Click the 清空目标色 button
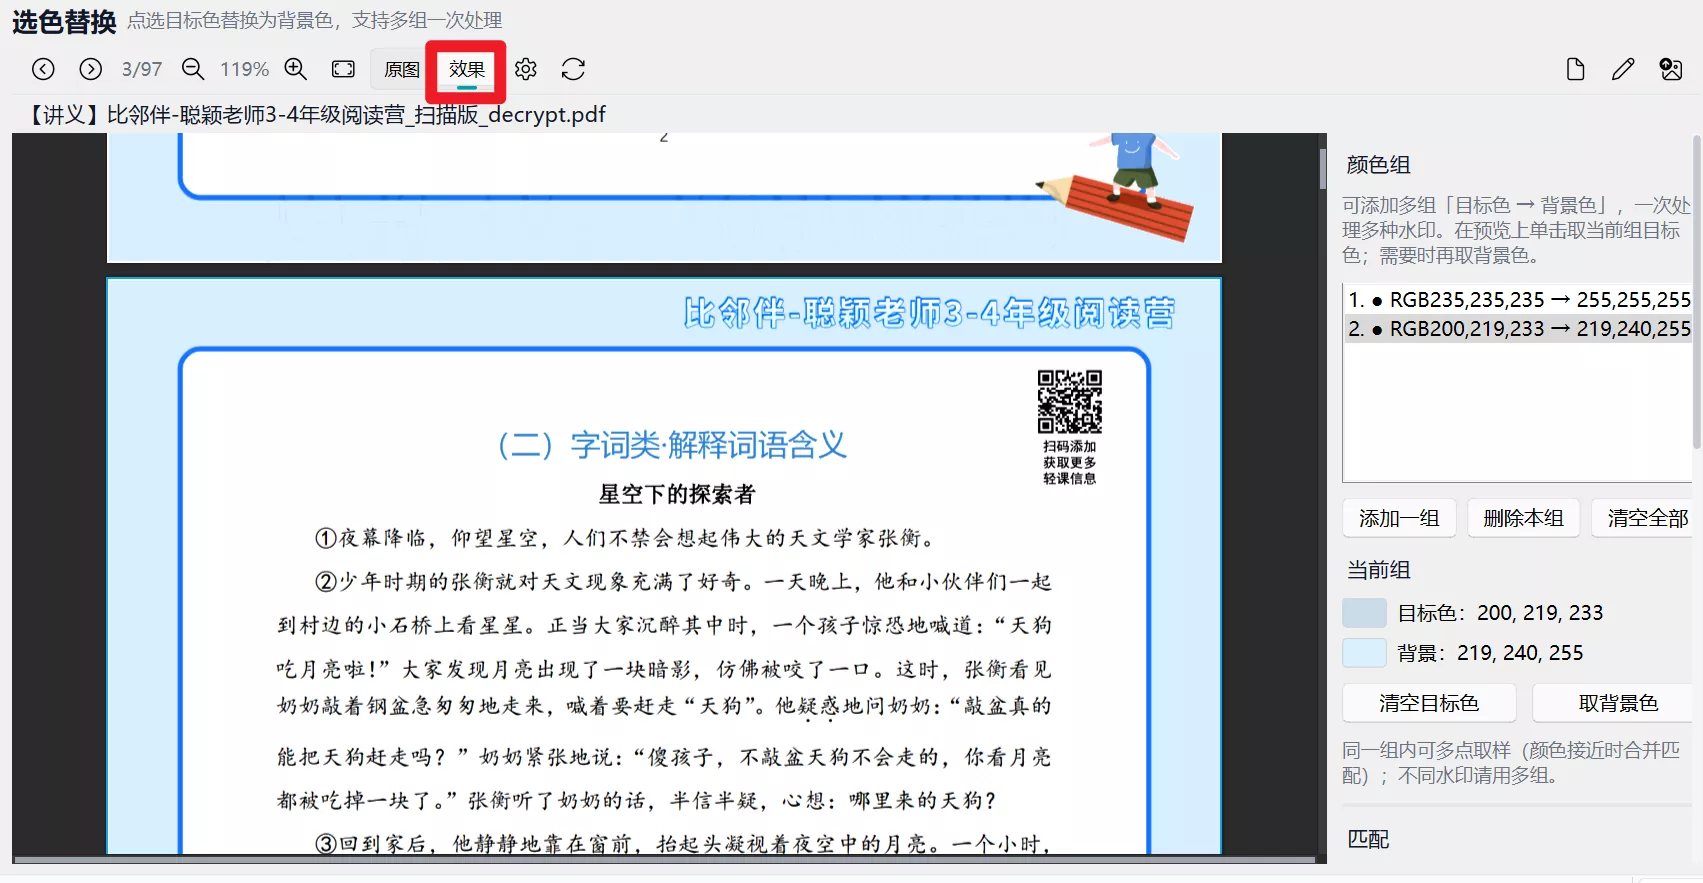Screen dimensions: 1703x883 point(1429,703)
